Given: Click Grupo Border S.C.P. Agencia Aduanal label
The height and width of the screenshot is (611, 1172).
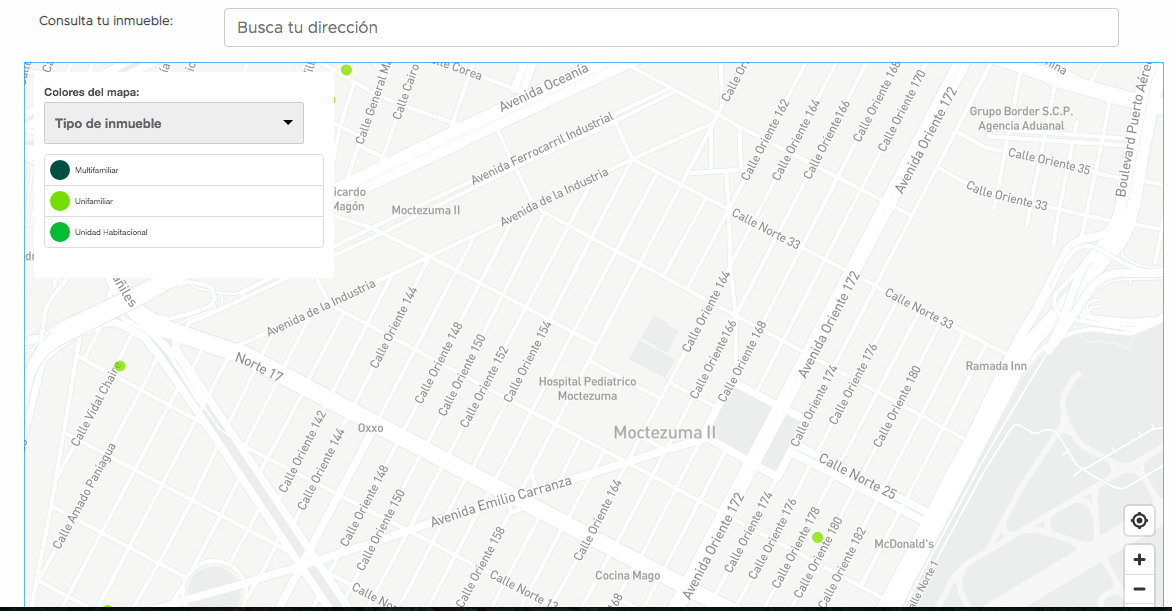Looking at the screenshot, I should click(x=1020, y=119).
